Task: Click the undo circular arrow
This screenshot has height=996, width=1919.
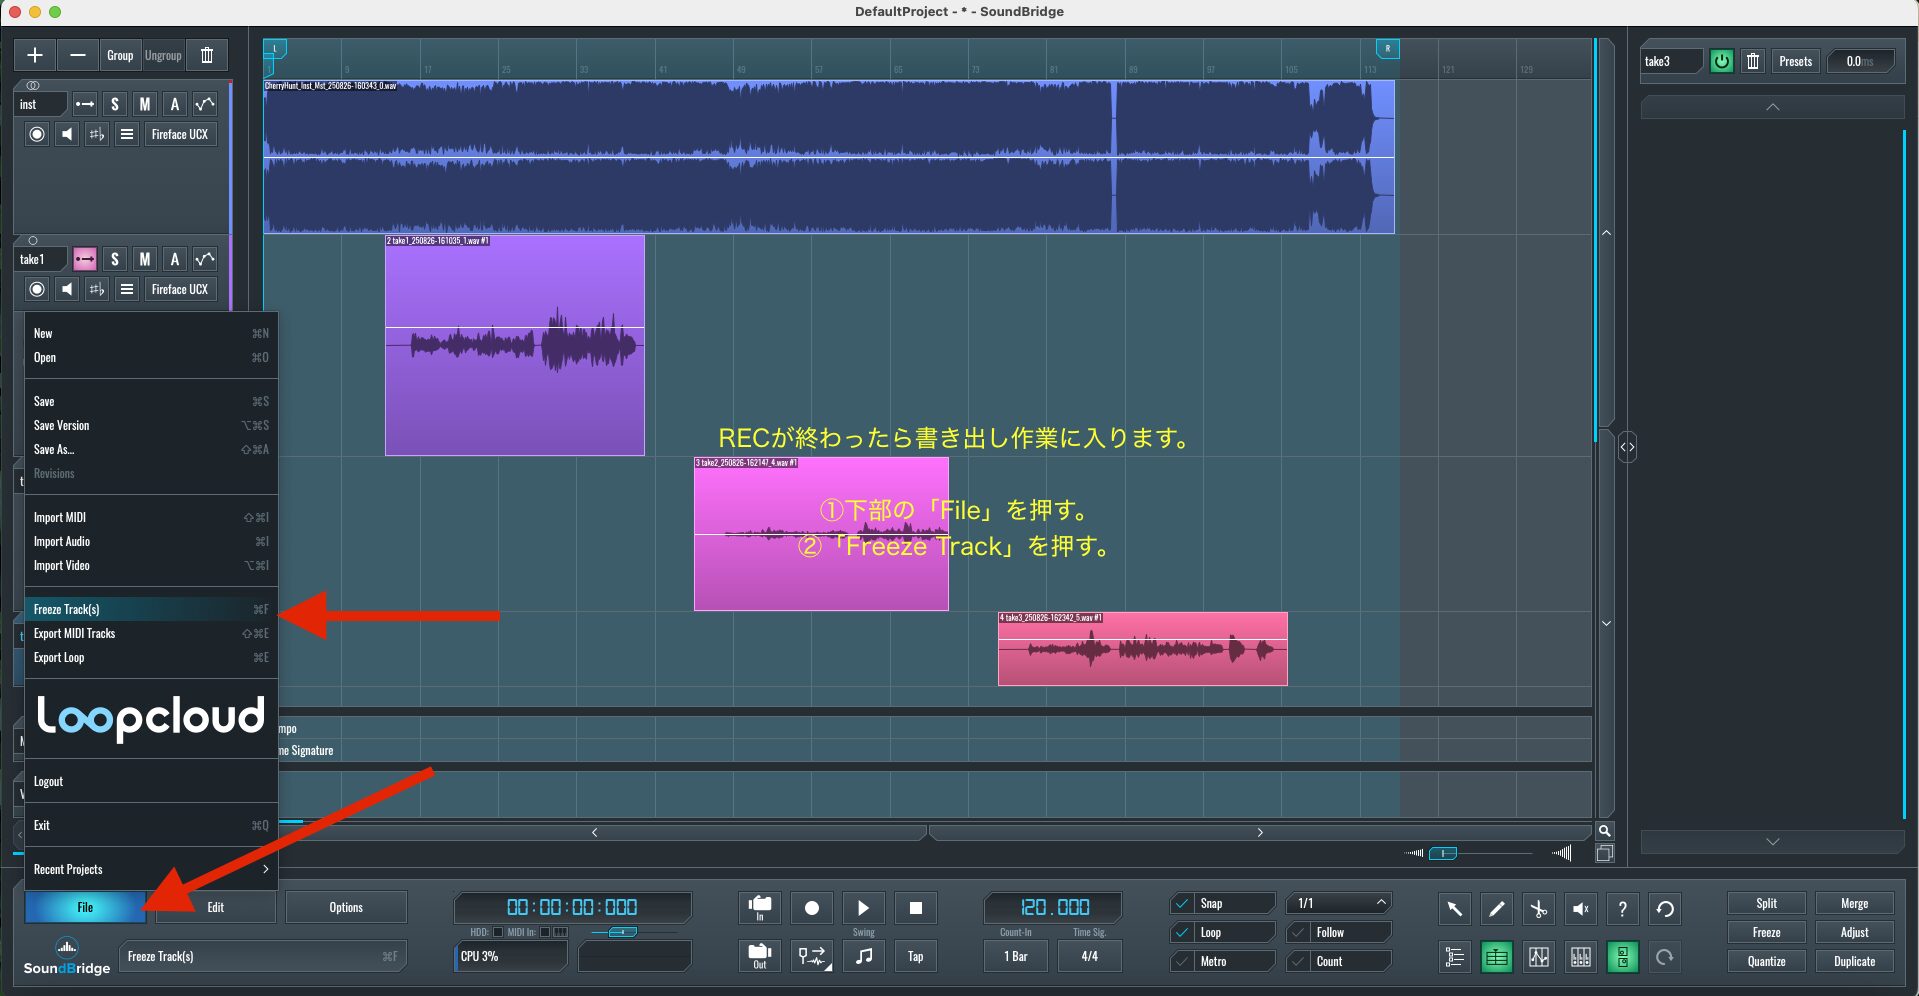Action: tap(1665, 908)
